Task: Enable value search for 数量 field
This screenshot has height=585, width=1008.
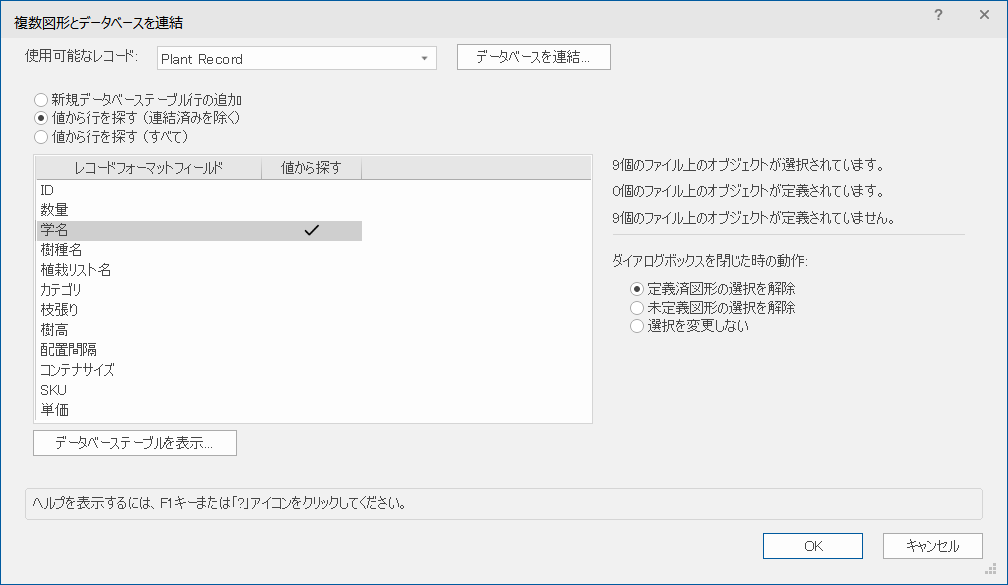Action: point(313,209)
